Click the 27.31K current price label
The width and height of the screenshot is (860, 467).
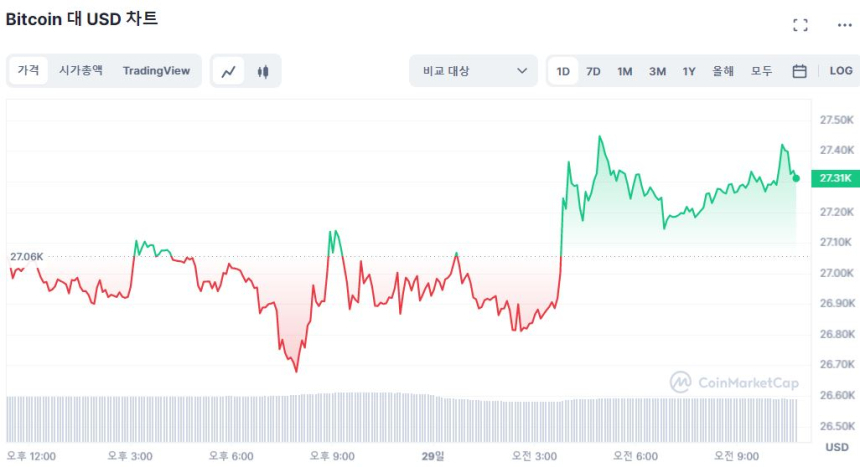coord(834,178)
